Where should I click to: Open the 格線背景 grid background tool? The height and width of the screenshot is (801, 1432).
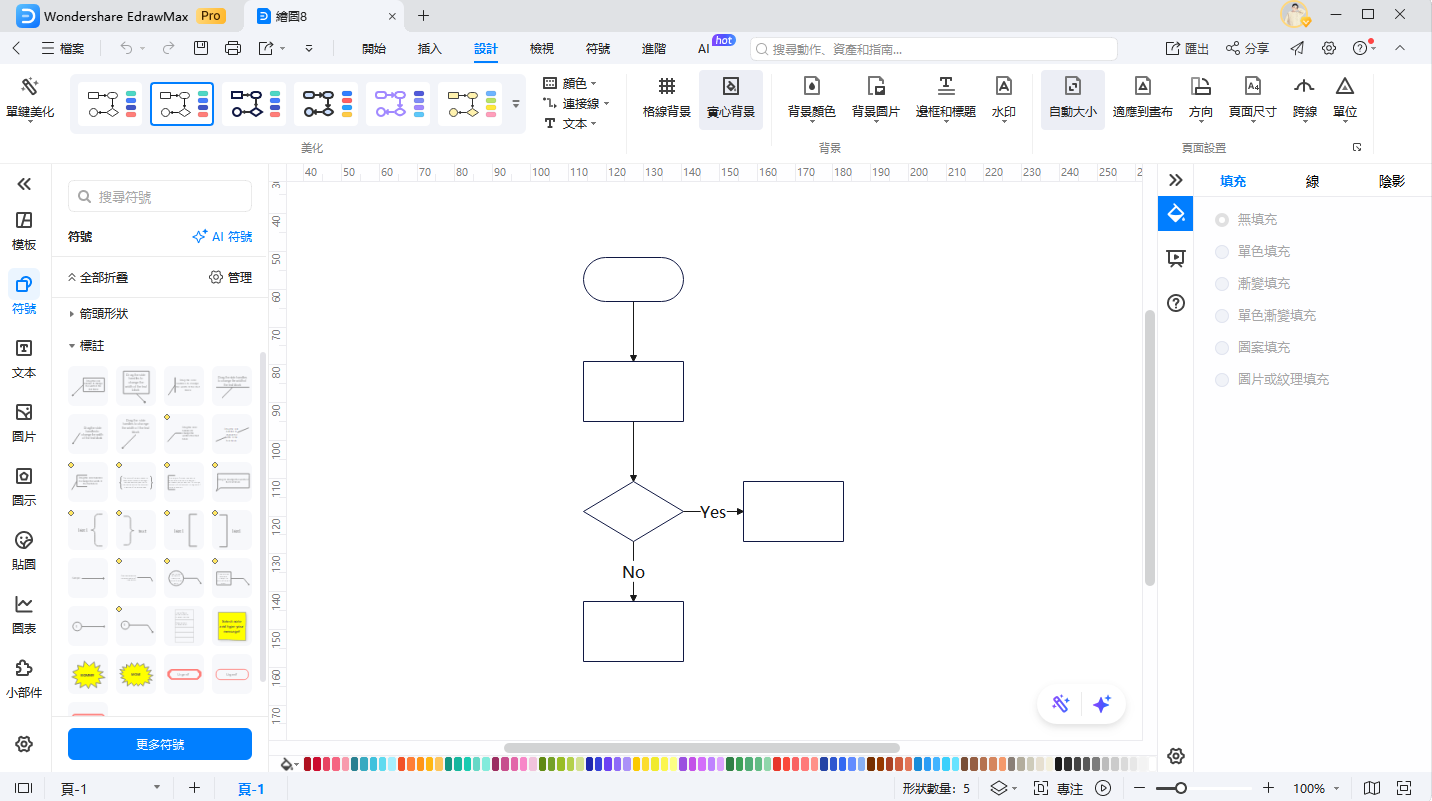(666, 98)
